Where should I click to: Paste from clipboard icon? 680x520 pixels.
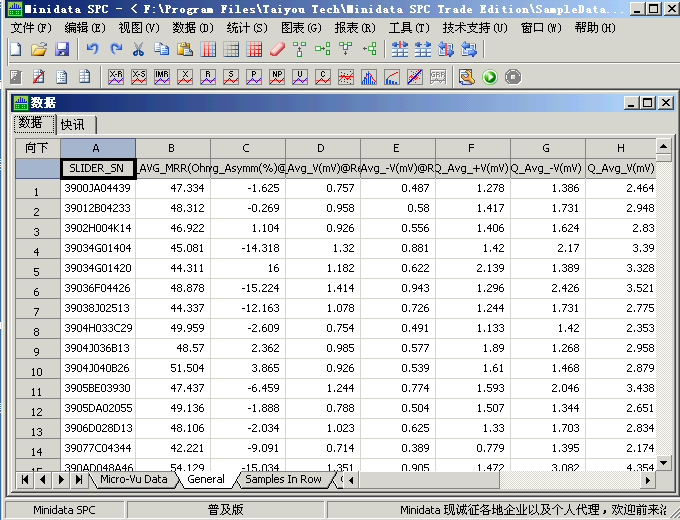point(185,49)
